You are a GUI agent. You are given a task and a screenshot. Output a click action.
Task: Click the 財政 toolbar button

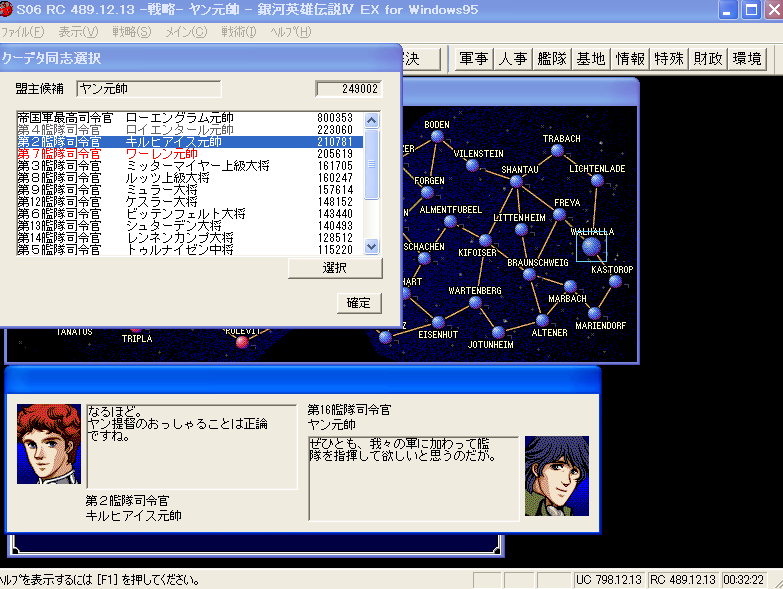(708, 59)
